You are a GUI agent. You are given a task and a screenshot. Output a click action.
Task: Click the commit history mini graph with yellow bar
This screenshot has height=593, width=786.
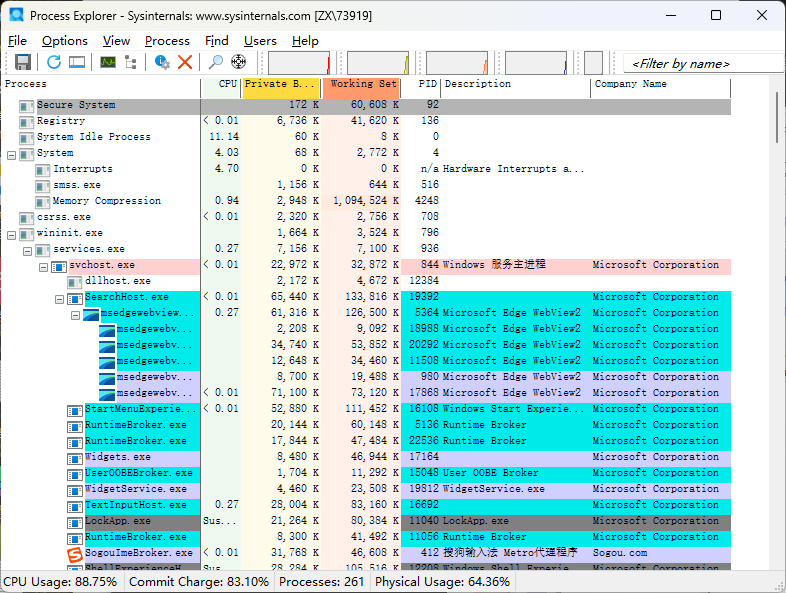pyautogui.click(x=378, y=63)
